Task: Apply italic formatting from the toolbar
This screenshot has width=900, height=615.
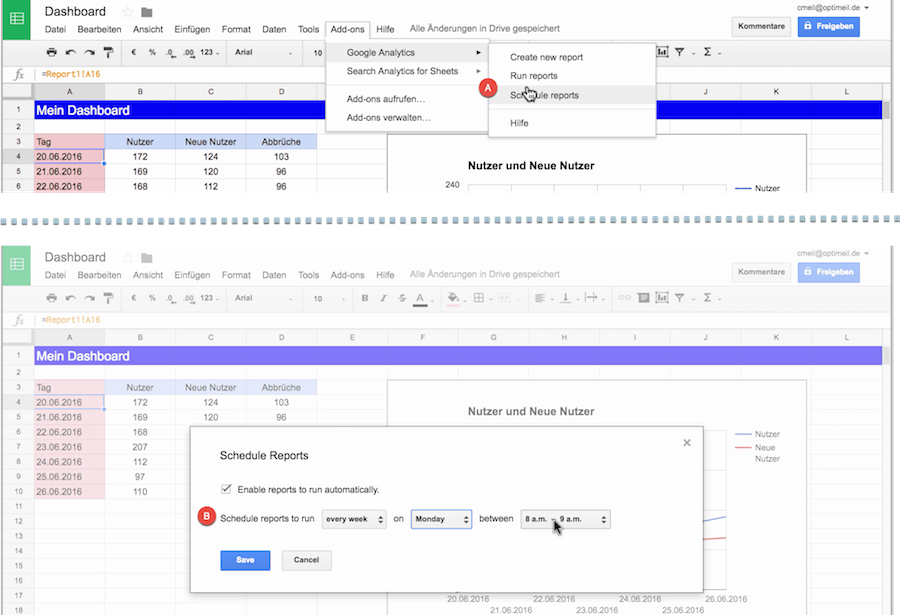Action: click(383, 298)
